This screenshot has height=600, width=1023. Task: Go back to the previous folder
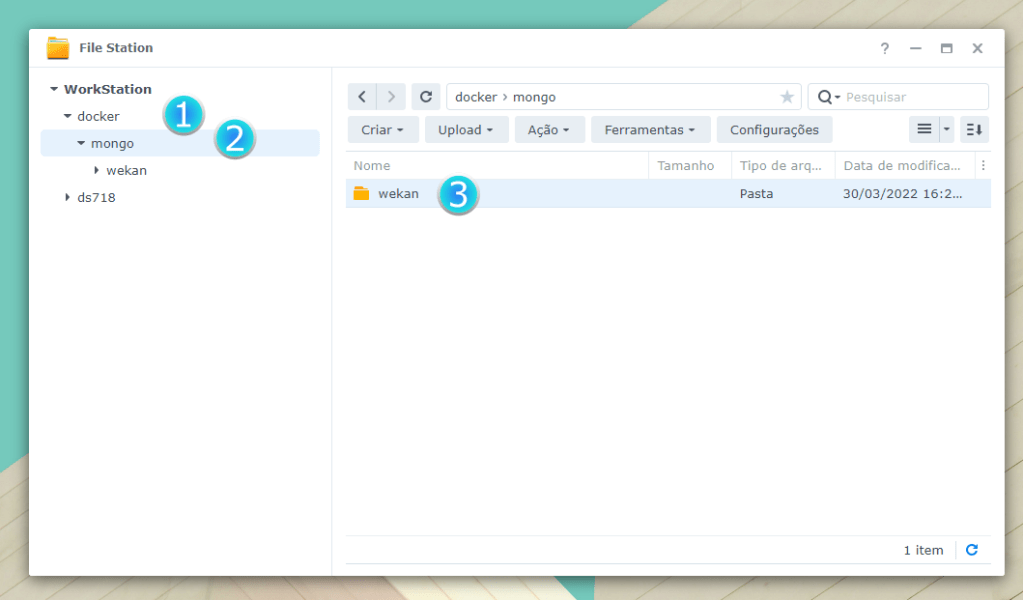(361, 97)
